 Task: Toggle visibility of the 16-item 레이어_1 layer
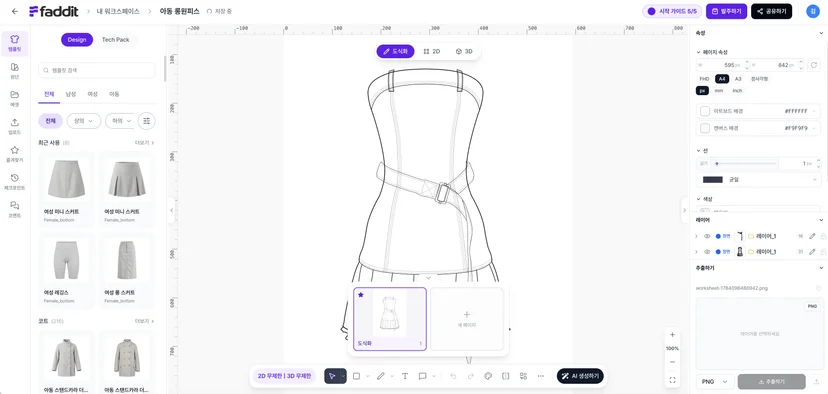pos(707,236)
